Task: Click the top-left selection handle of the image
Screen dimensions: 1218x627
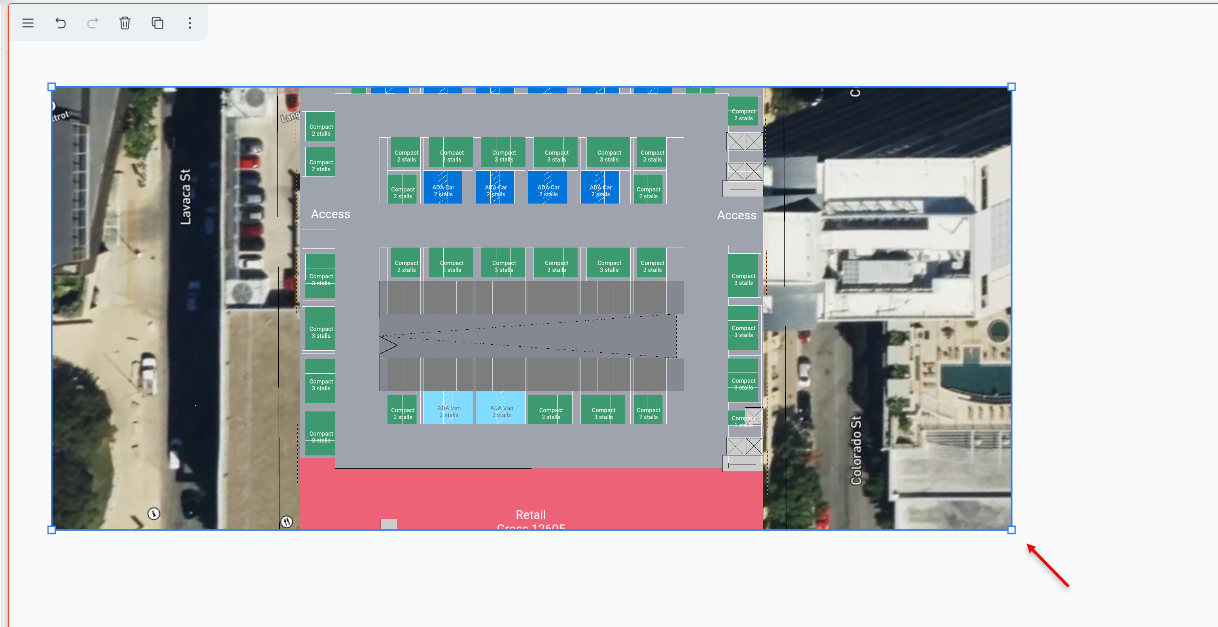Action: click(52, 87)
